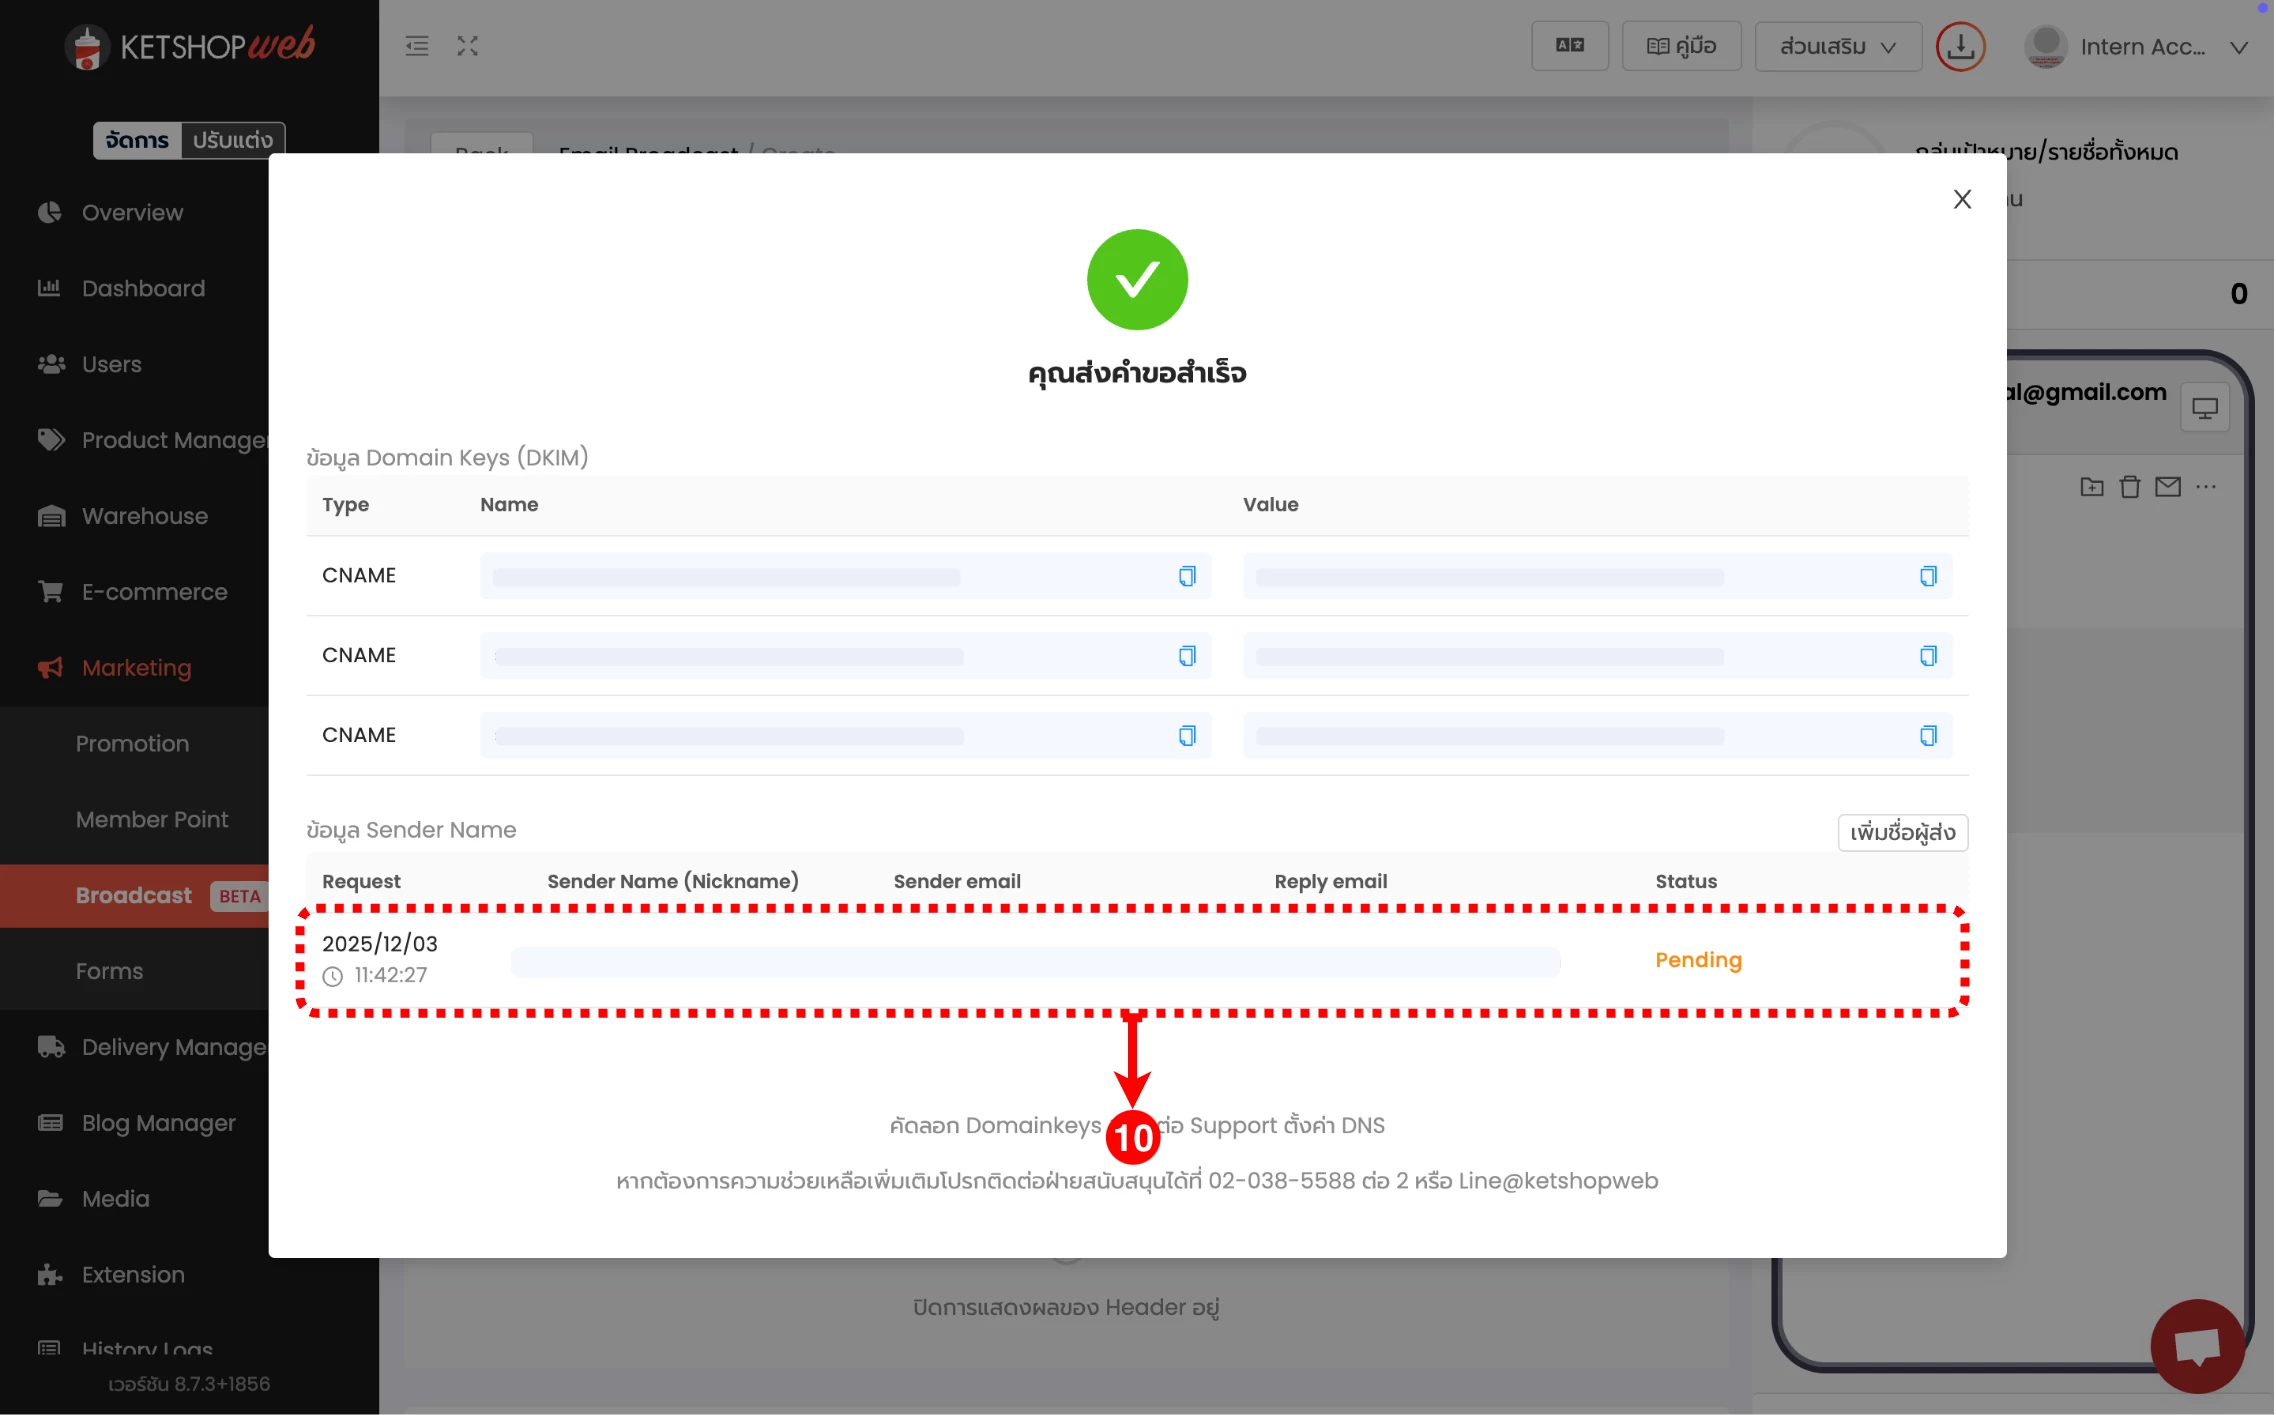
Task: Select the จัดการ sidebar mode
Action: pos(137,140)
